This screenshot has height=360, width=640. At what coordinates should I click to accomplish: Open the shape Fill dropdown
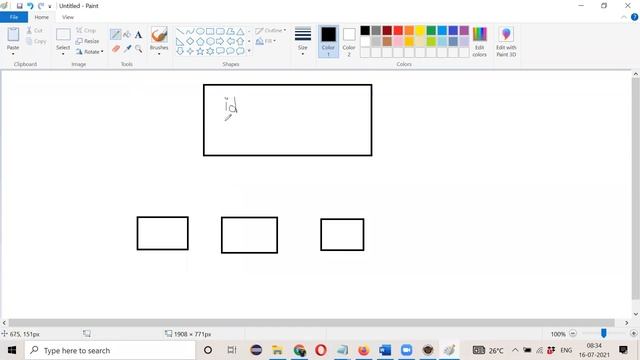tap(266, 41)
